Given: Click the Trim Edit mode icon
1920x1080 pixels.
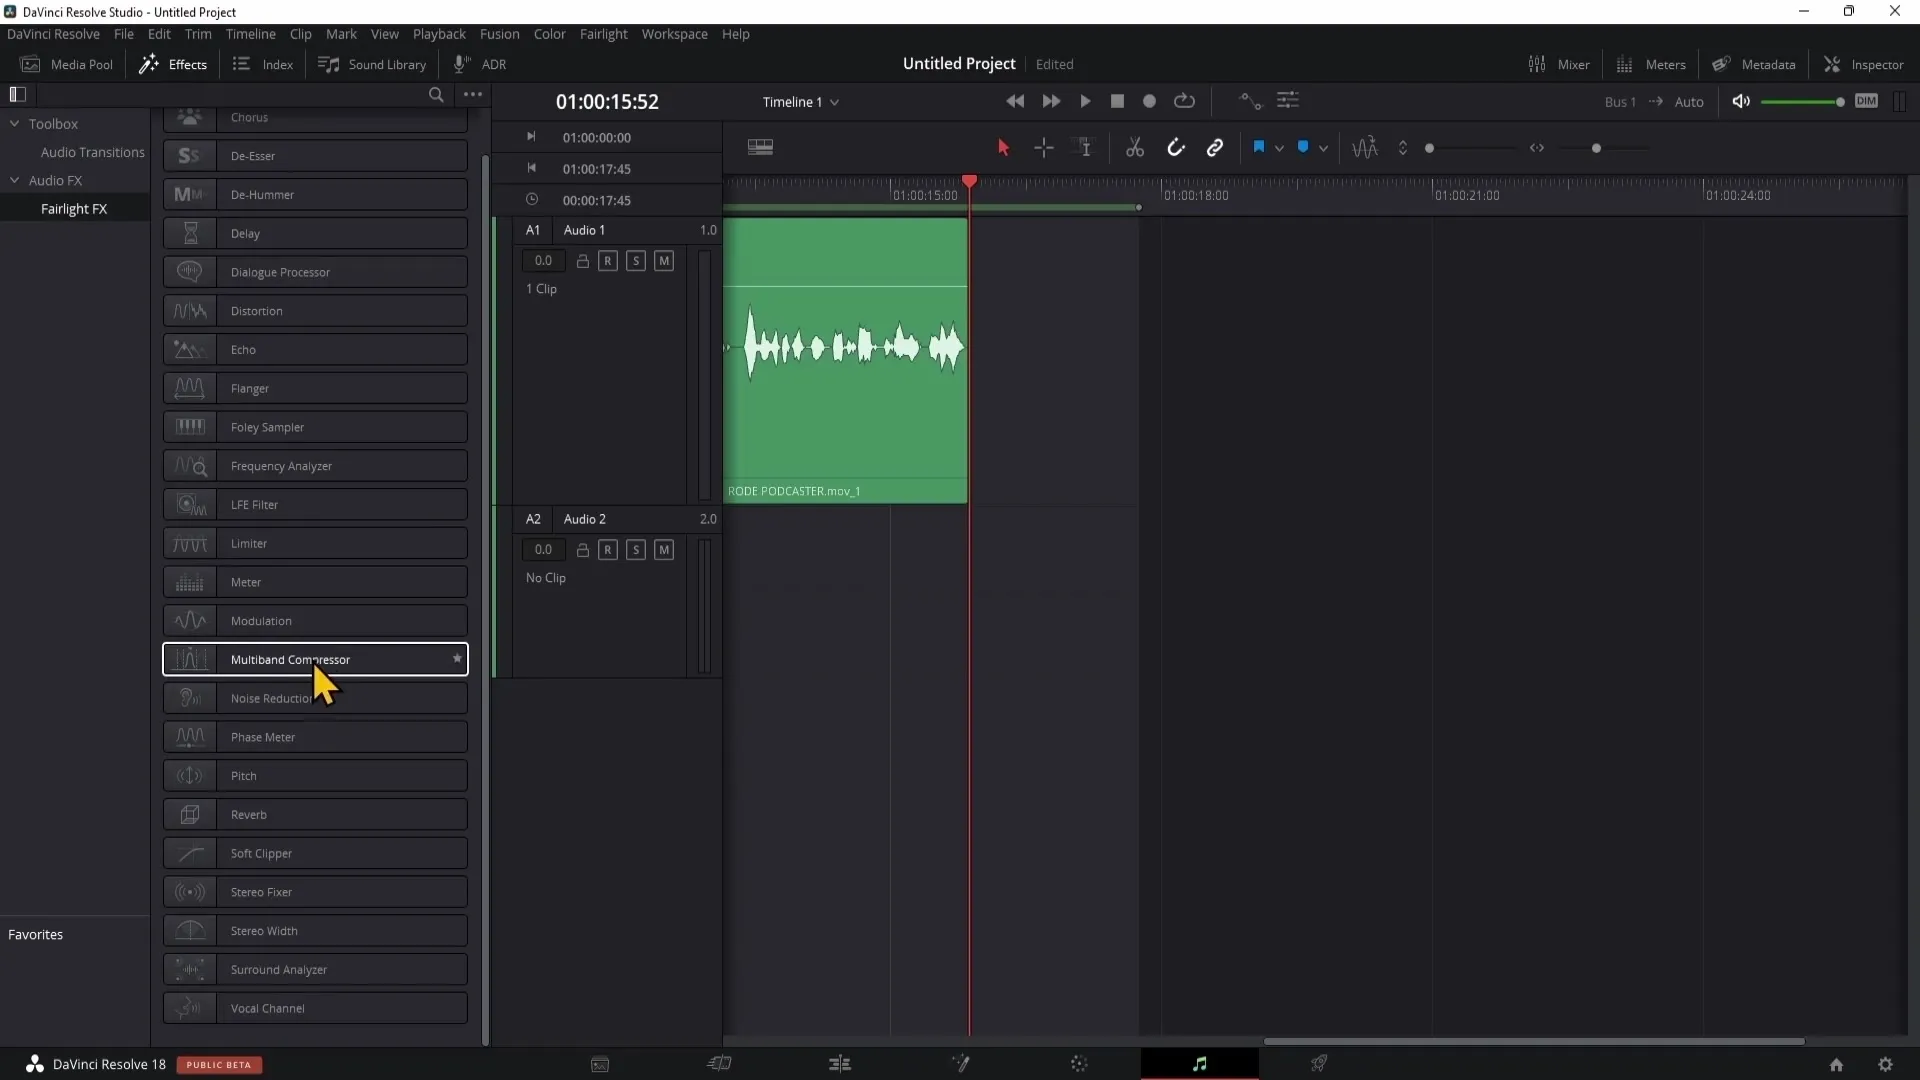Looking at the screenshot, I should [1085, 148].
